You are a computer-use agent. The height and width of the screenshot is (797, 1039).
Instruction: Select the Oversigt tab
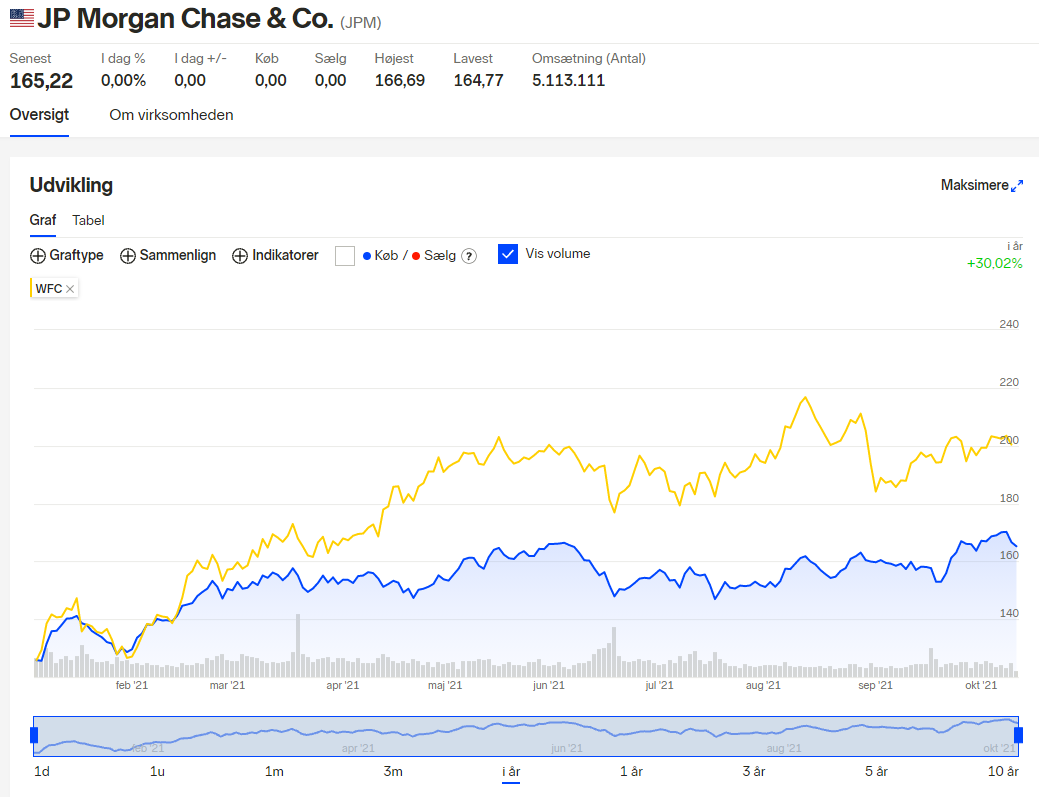coord(39,115)
